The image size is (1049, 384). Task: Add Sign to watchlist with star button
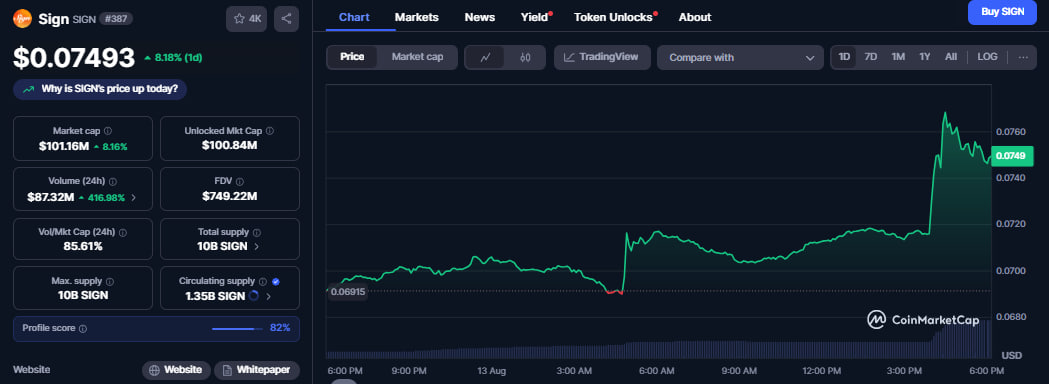(246, 19)
